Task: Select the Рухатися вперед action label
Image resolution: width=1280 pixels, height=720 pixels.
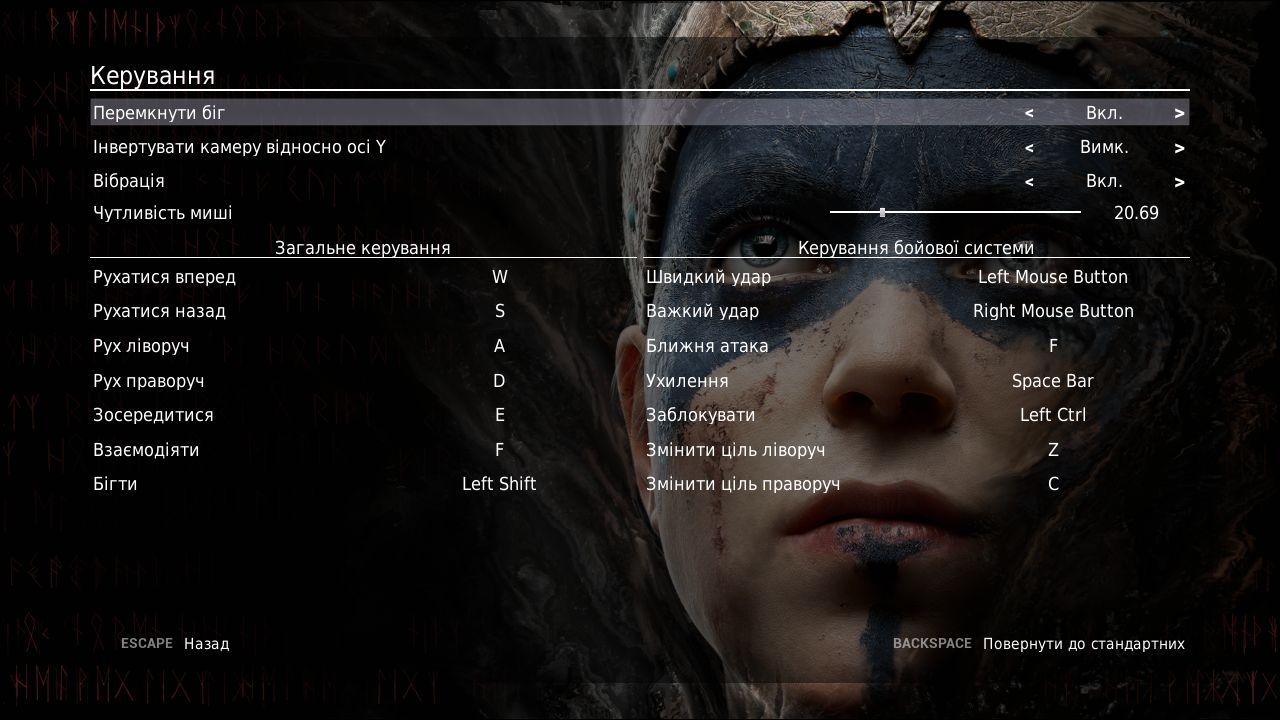Action: point(165,277)
